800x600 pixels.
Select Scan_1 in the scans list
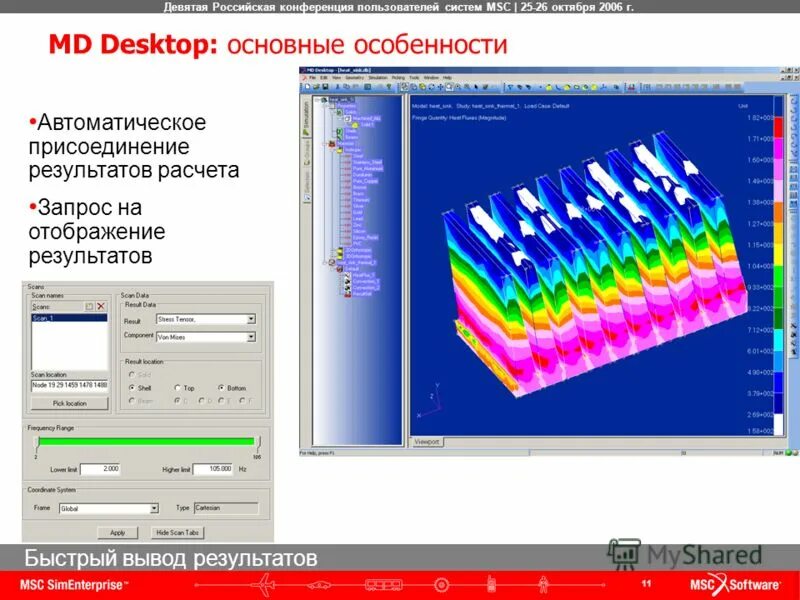pyautogui.click(x=69, y=318)
